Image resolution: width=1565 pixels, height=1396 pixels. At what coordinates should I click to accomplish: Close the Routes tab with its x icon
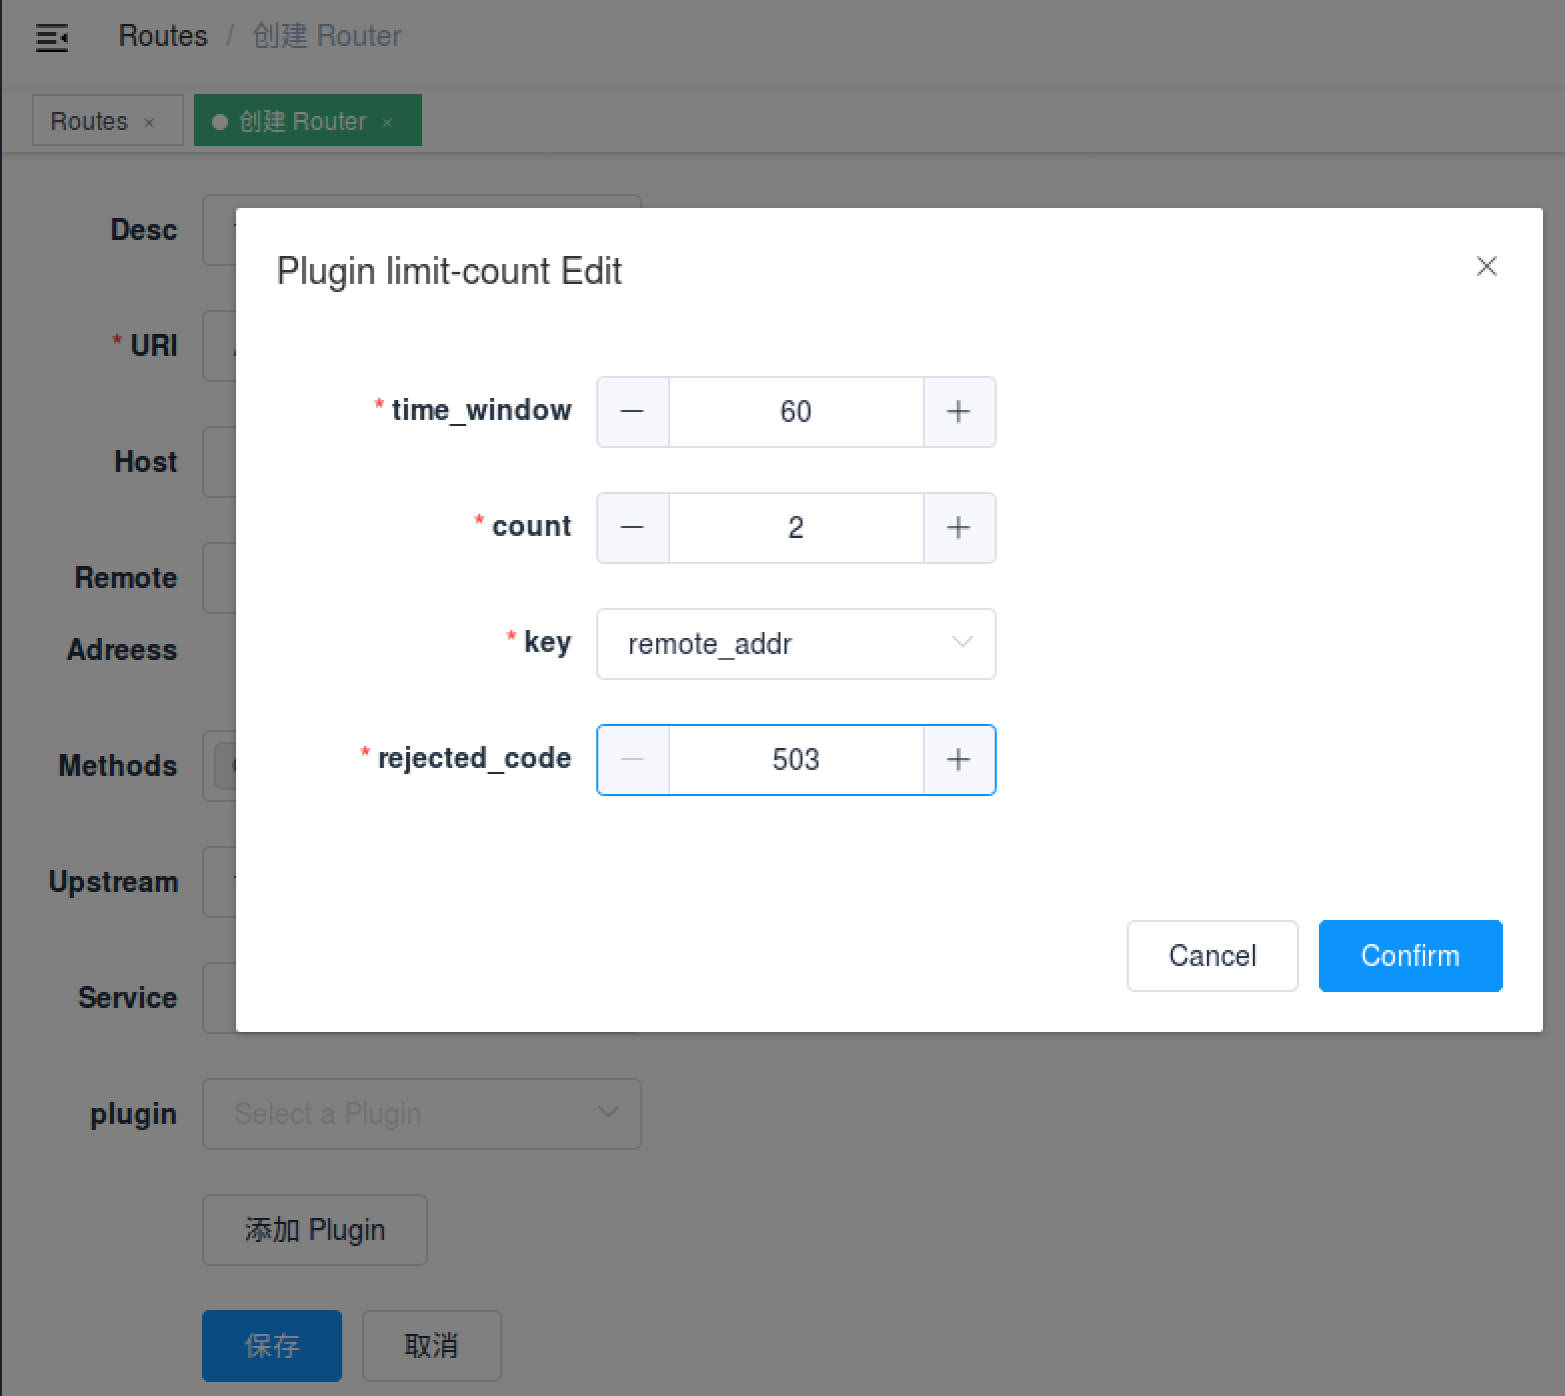tap(149, 122)
